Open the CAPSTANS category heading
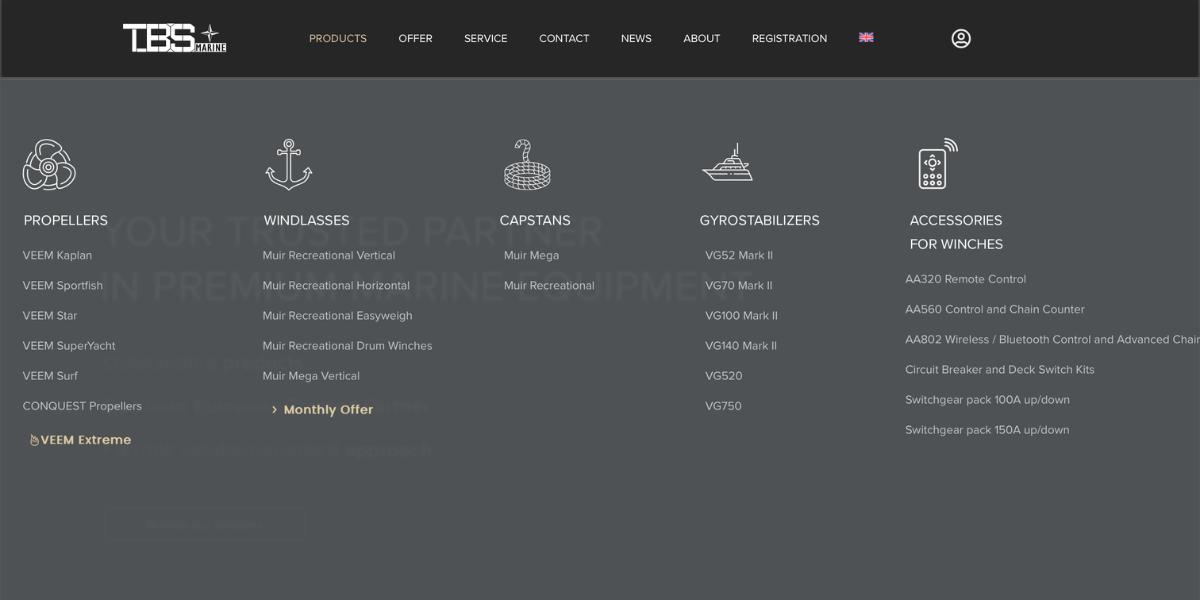The height and width of the screenshot is (600, 1200). [535, 220]
